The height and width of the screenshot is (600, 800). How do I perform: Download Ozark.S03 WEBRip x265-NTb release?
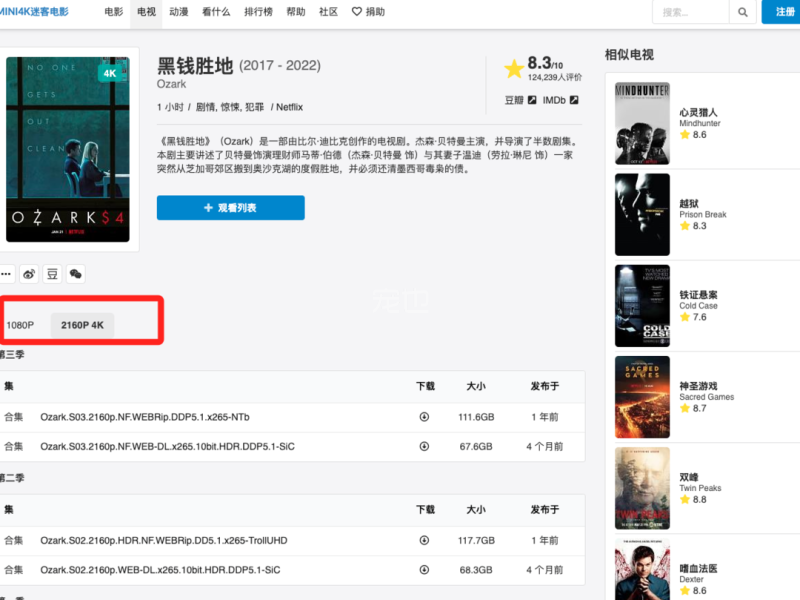point(424,417)
